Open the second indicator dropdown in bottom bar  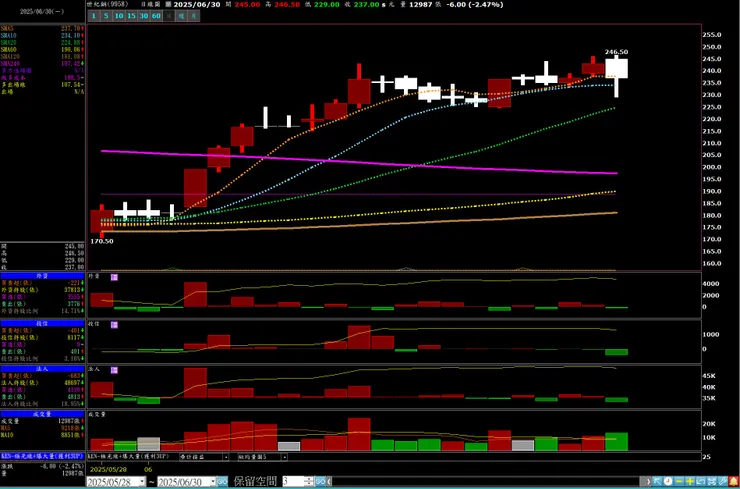226,457
